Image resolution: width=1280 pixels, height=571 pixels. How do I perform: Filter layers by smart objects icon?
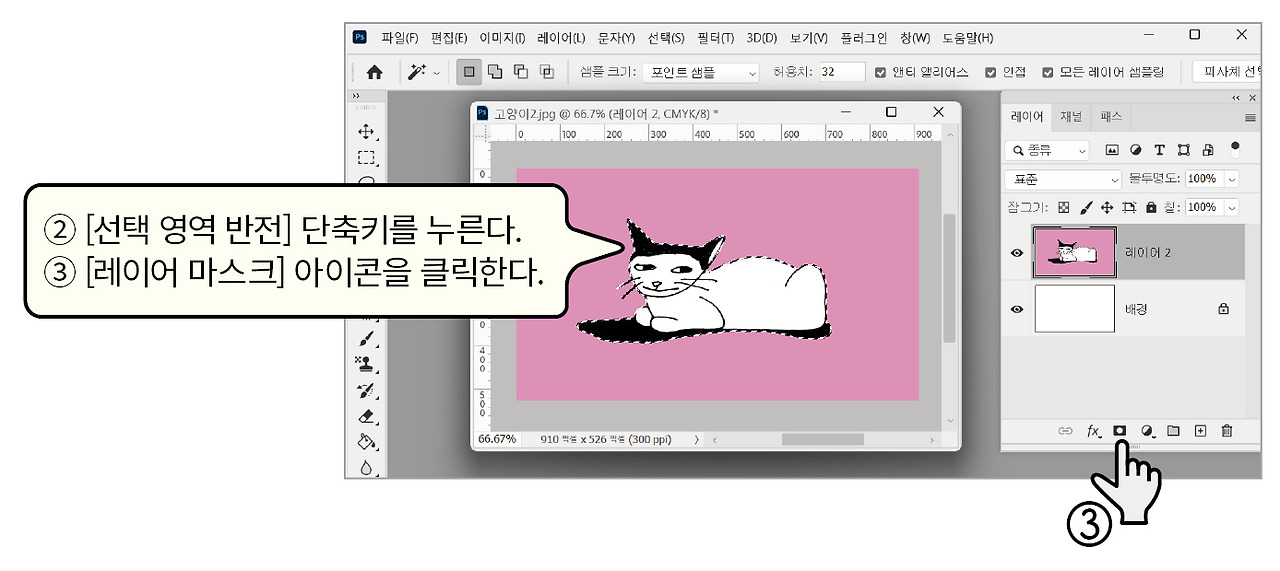(x=1208, y=150)
